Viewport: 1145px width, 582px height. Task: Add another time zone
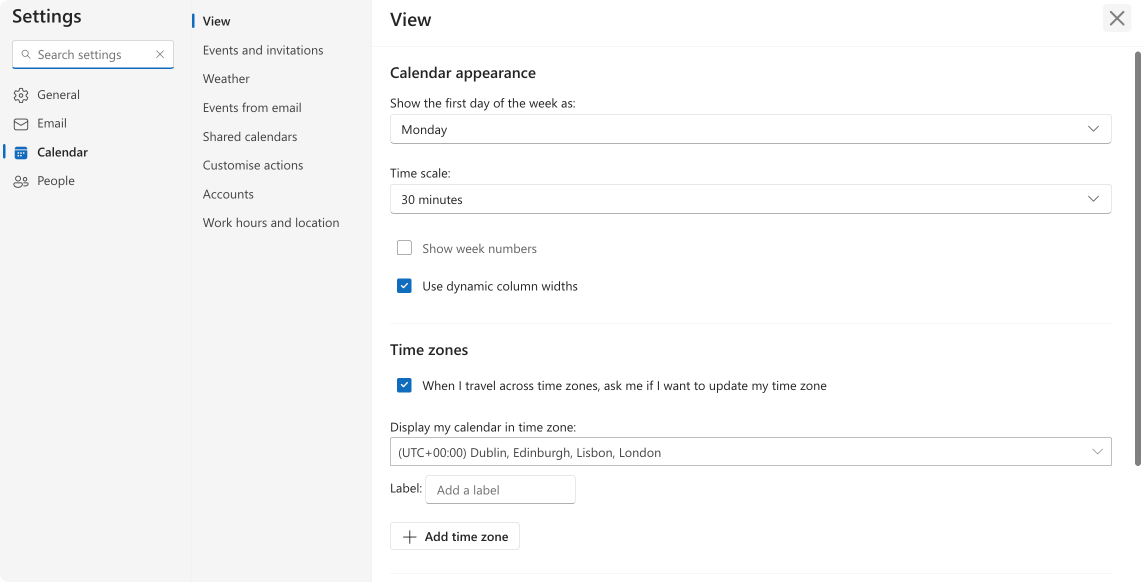coord(455,537)
